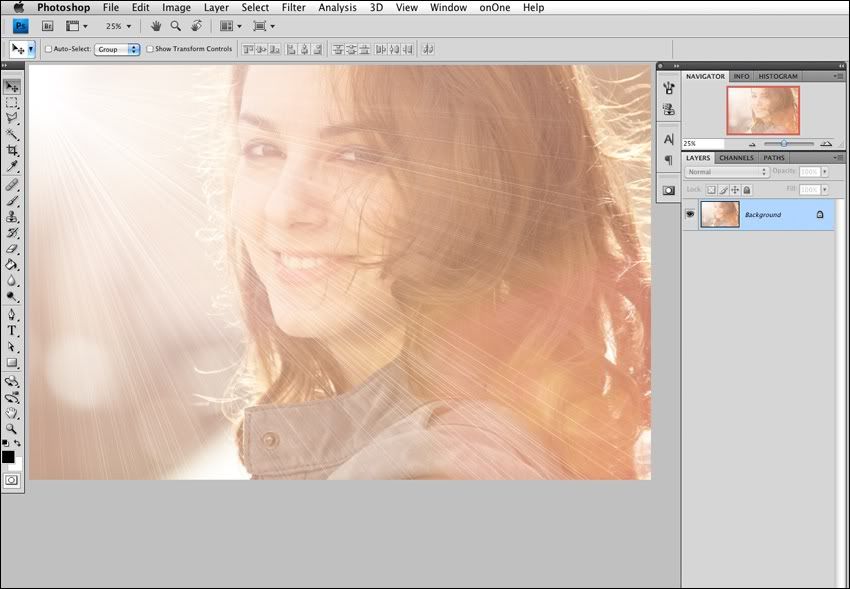Toggle lock all in Layers panel
Viewport: 850px width, 589px height.
(x=747, y=190)
